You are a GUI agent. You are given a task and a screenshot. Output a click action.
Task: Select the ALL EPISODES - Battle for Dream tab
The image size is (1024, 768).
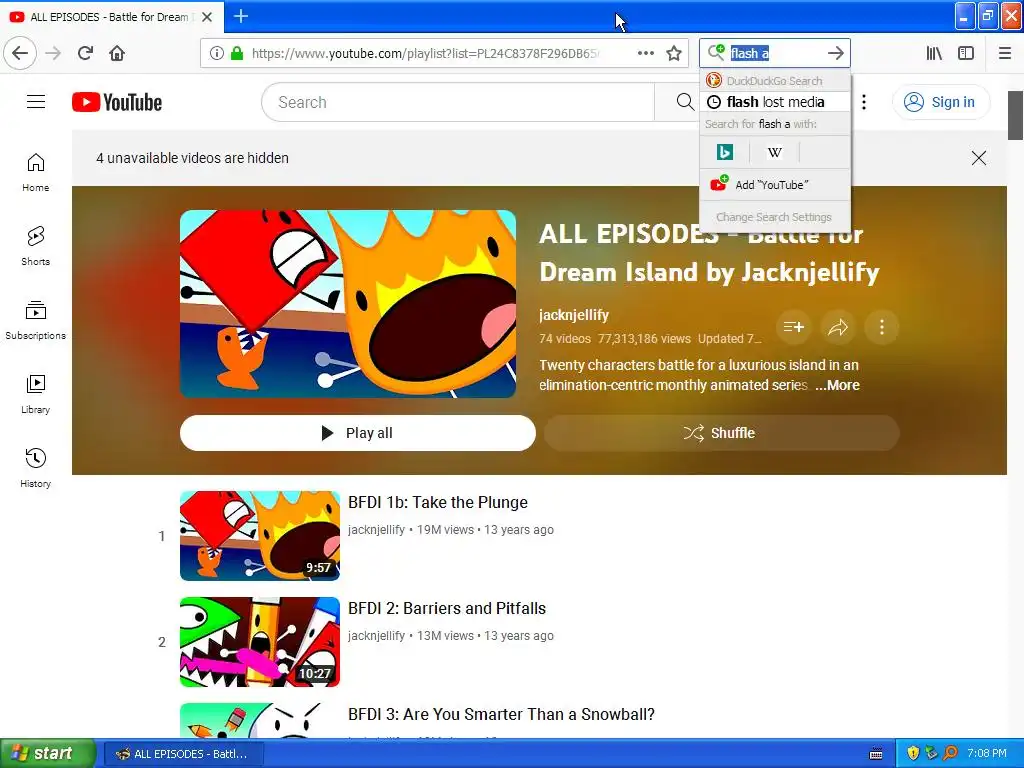point(111,17)
